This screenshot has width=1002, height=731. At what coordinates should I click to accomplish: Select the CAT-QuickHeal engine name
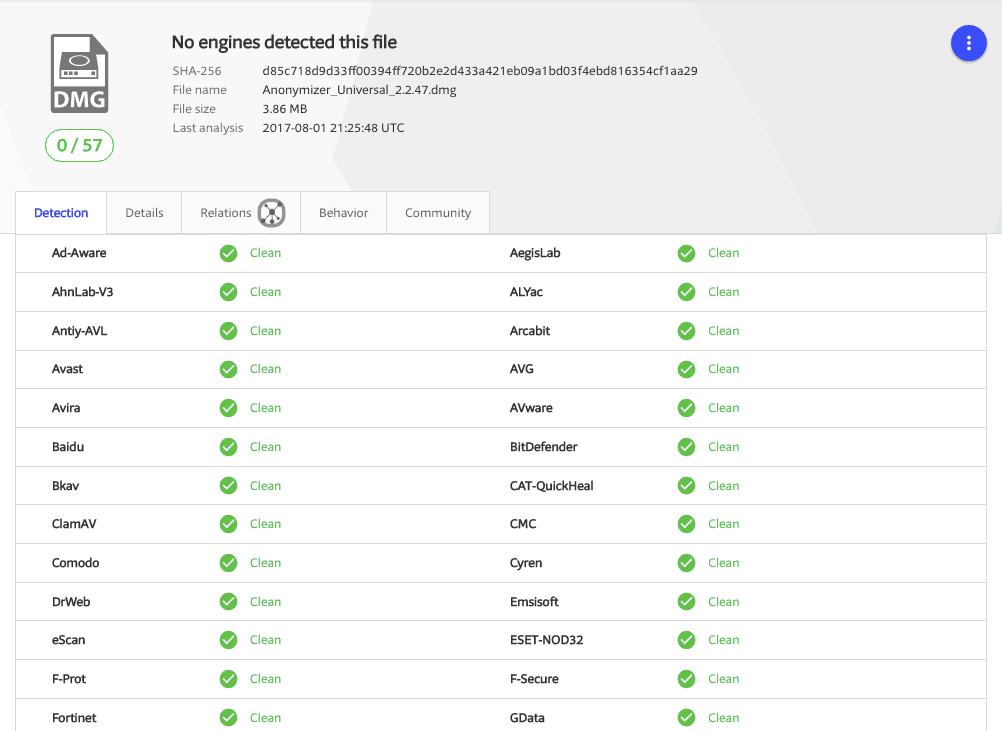[x=551, y=486]
